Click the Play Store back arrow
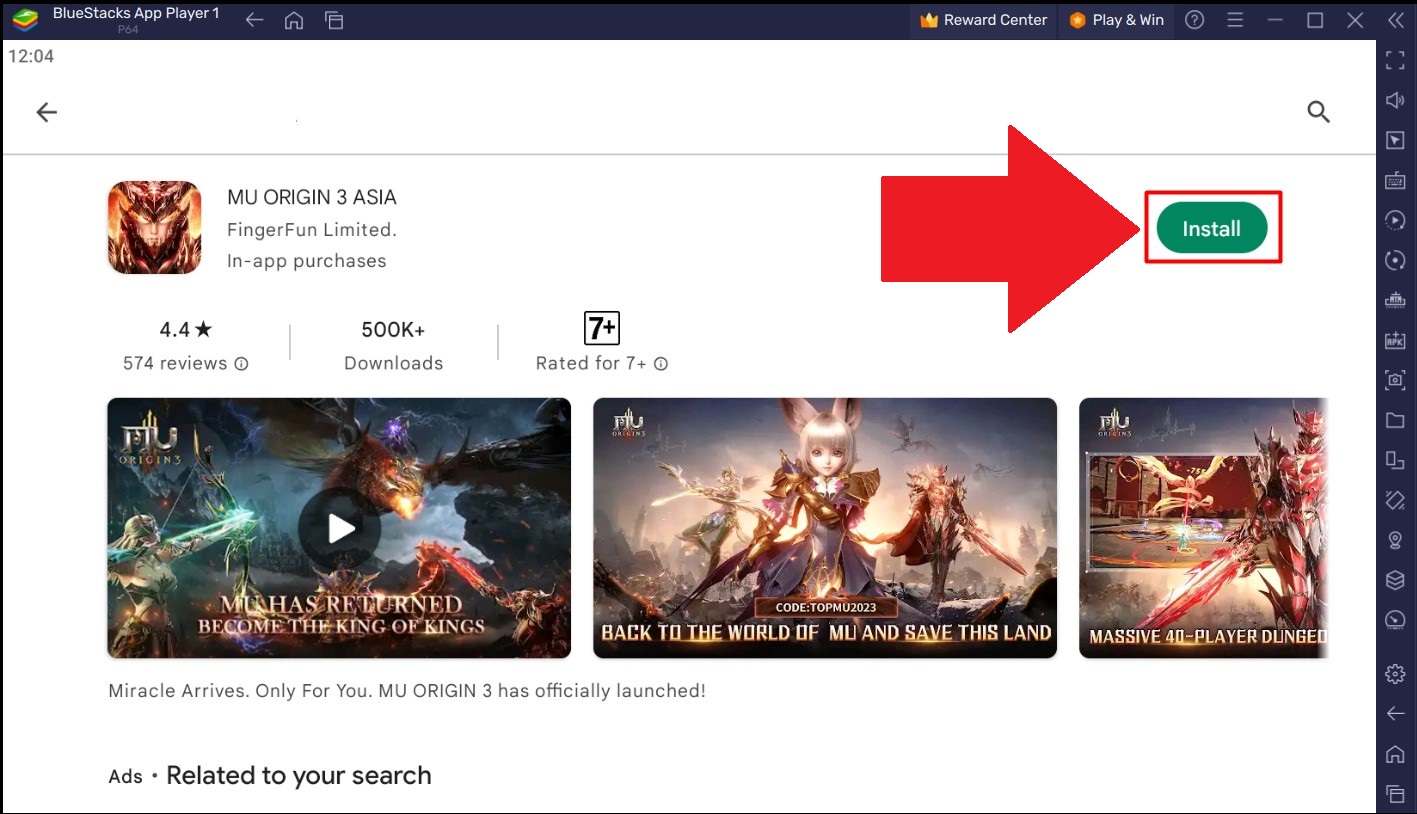 point(46,112)
